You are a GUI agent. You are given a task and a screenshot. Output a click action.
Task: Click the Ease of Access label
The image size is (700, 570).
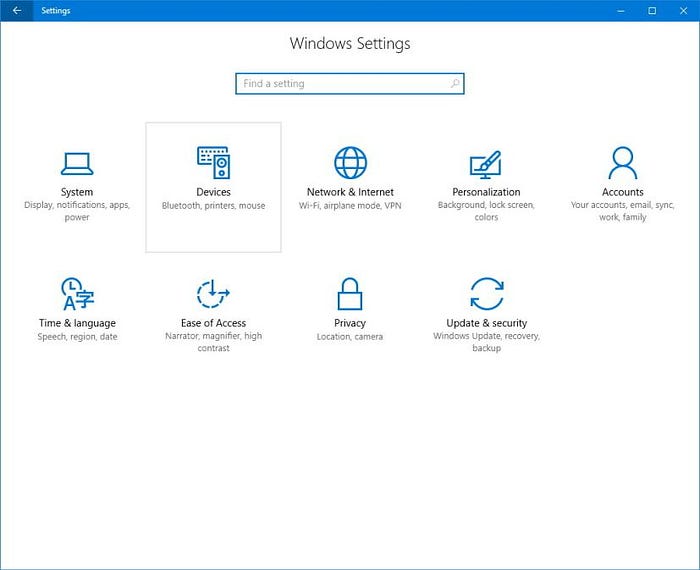(213, 323)
